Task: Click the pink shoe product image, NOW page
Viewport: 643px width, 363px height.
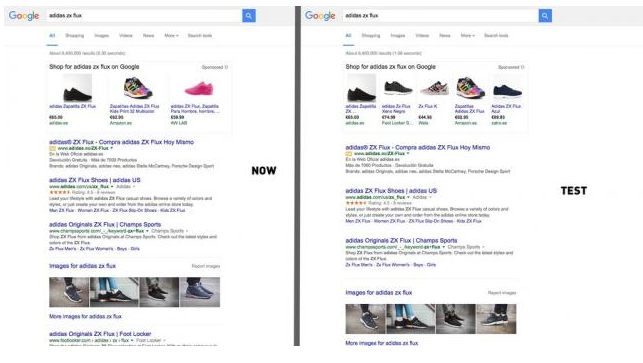Action: click(x=199, y=89)
